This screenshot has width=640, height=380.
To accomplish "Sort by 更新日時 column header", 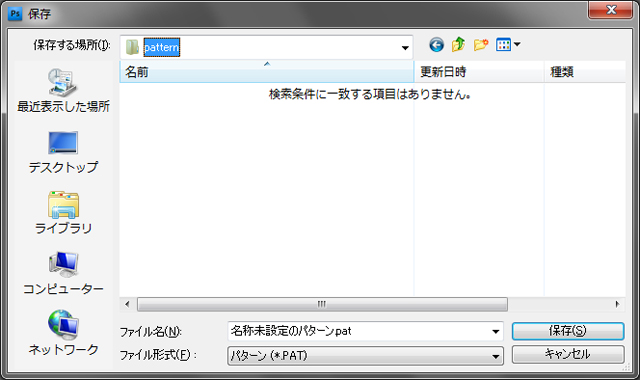I will click(x=479, y=72).
